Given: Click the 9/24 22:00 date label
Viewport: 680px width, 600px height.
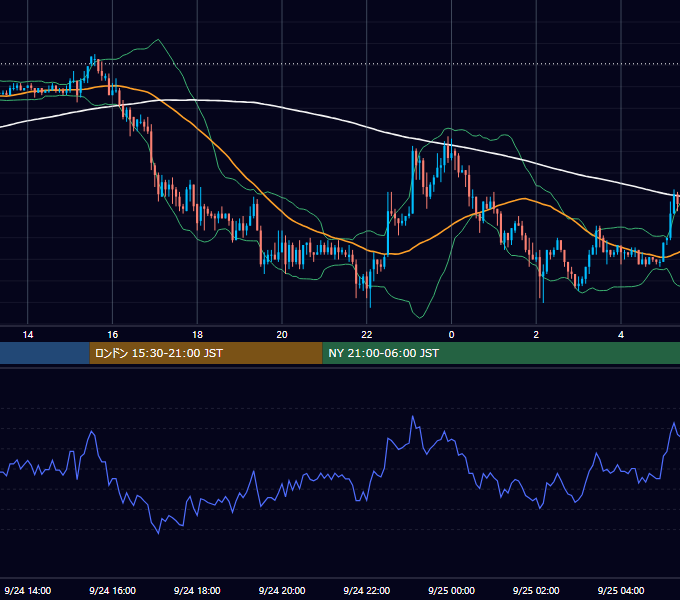Looking at the screenshot, I should click(367, 590).
